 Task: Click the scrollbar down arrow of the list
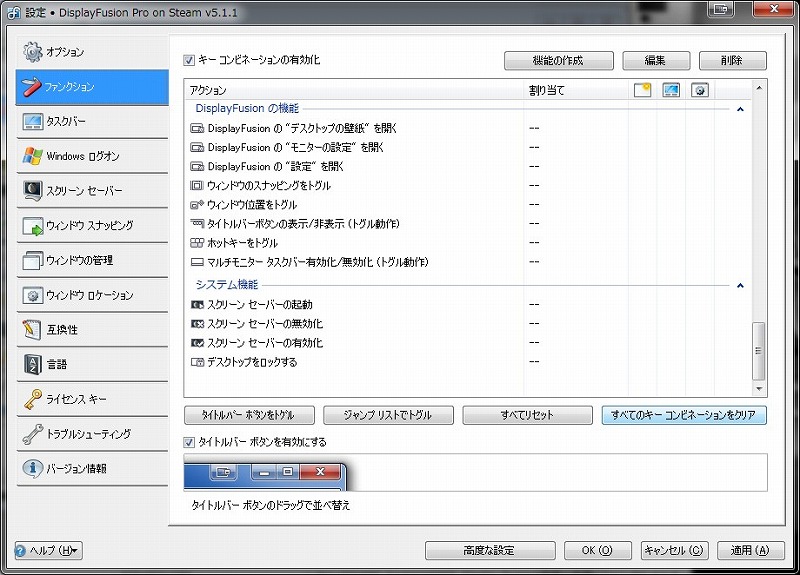pos(759,389)
